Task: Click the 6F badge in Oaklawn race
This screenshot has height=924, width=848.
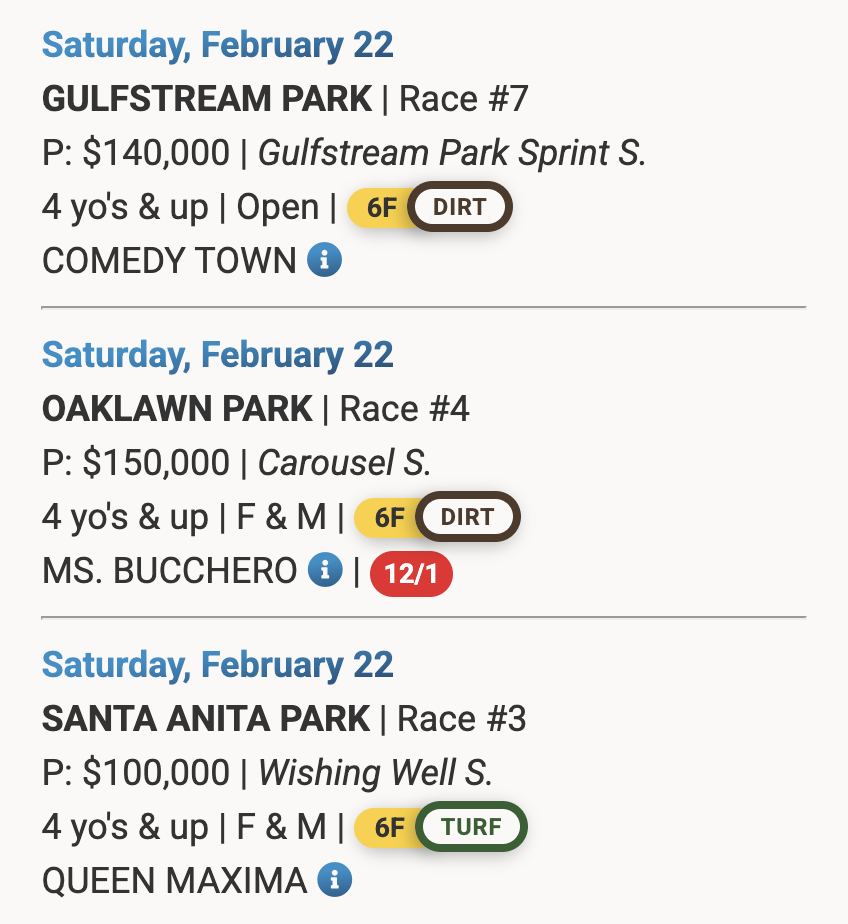Action: (389, 518)
